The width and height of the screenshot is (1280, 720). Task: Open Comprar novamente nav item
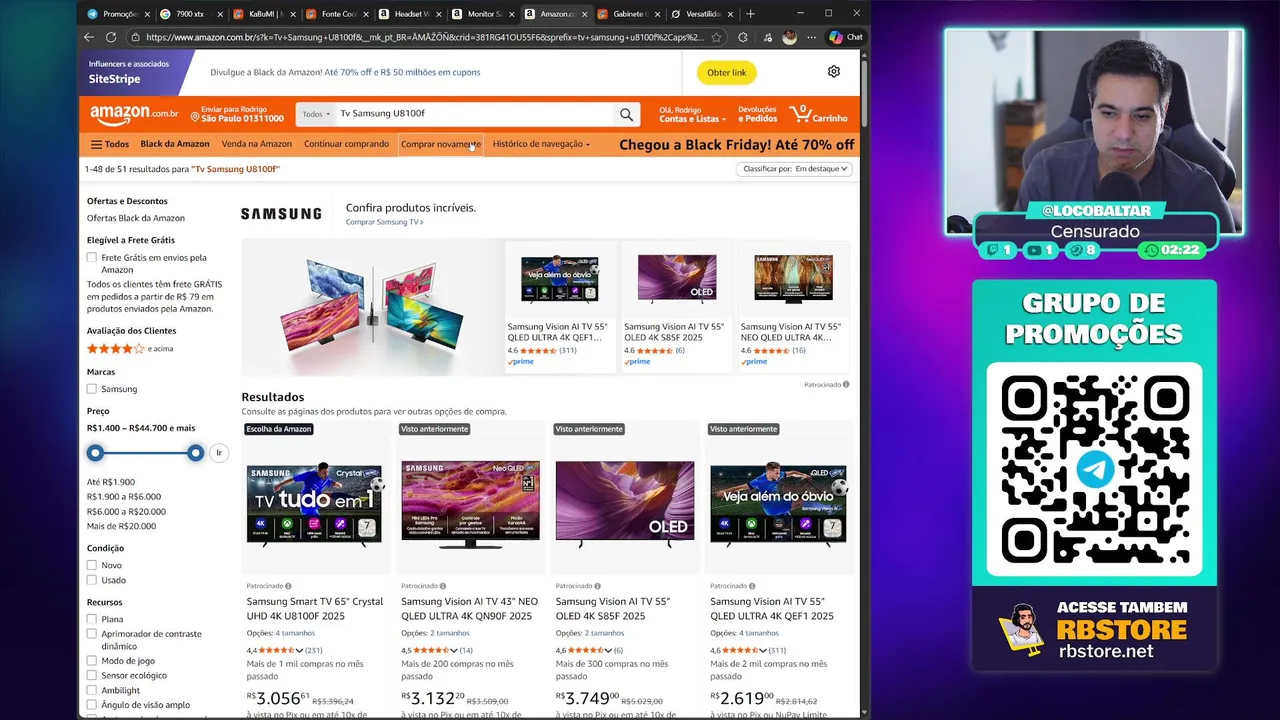pyautogui.click(x=441, y=144)
